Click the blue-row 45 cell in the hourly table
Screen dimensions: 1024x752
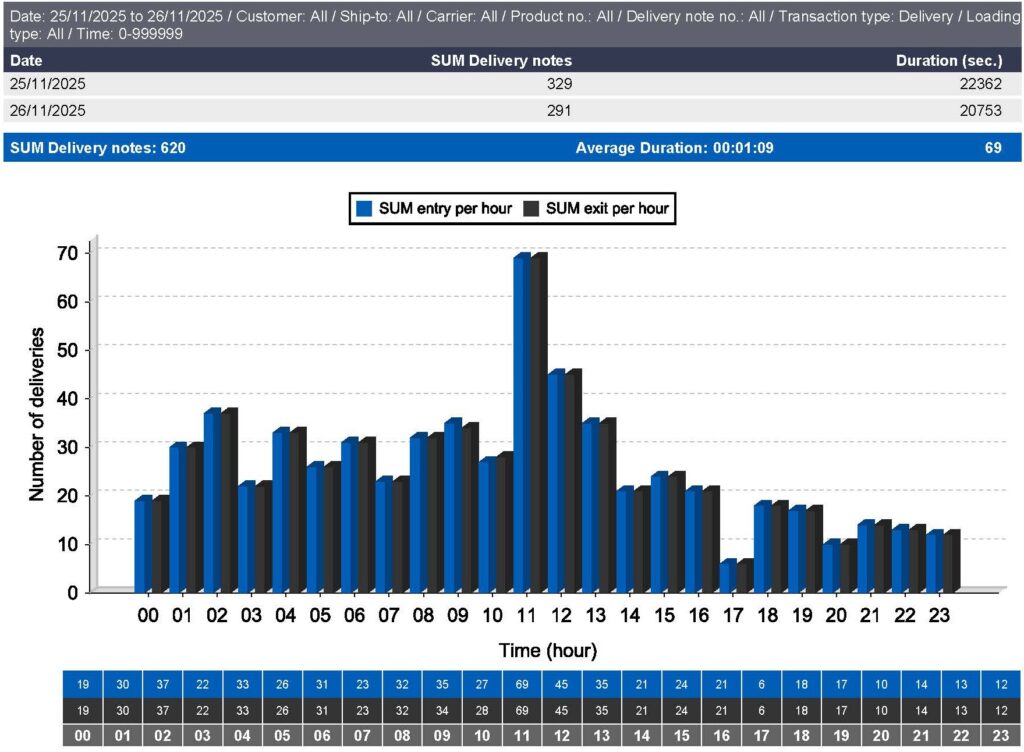pyautogui.click(x=562, y=684)
